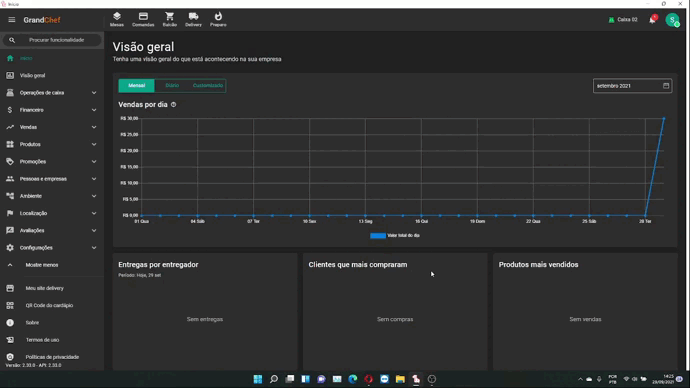Click the 28 Ter chart peak data point
The height and width of the screenshot is (388, 690).
[664, 118]
